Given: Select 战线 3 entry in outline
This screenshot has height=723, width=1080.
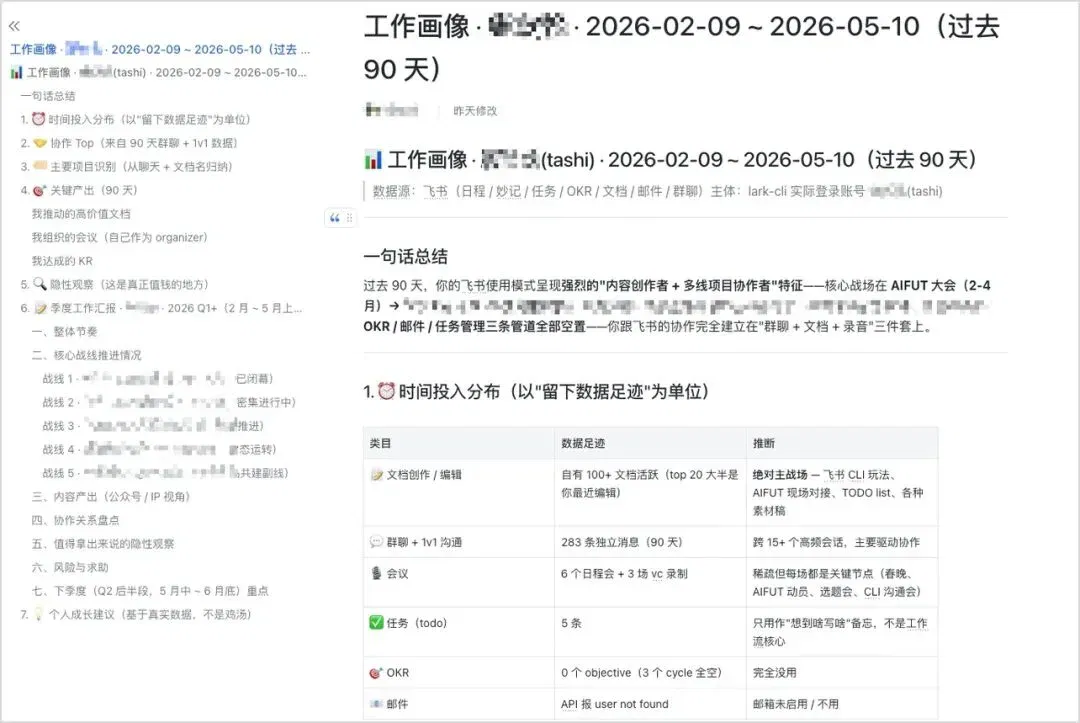Looking at the screenshot, I should [x=153, y=426].
